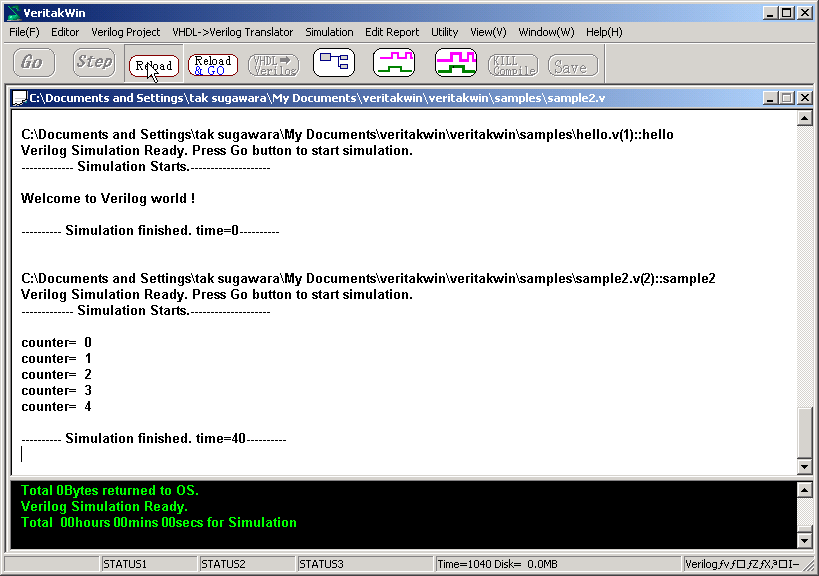Click the 'counter= 4' output line
Viewport: 819px width, 576px height.
click(56, 406)
